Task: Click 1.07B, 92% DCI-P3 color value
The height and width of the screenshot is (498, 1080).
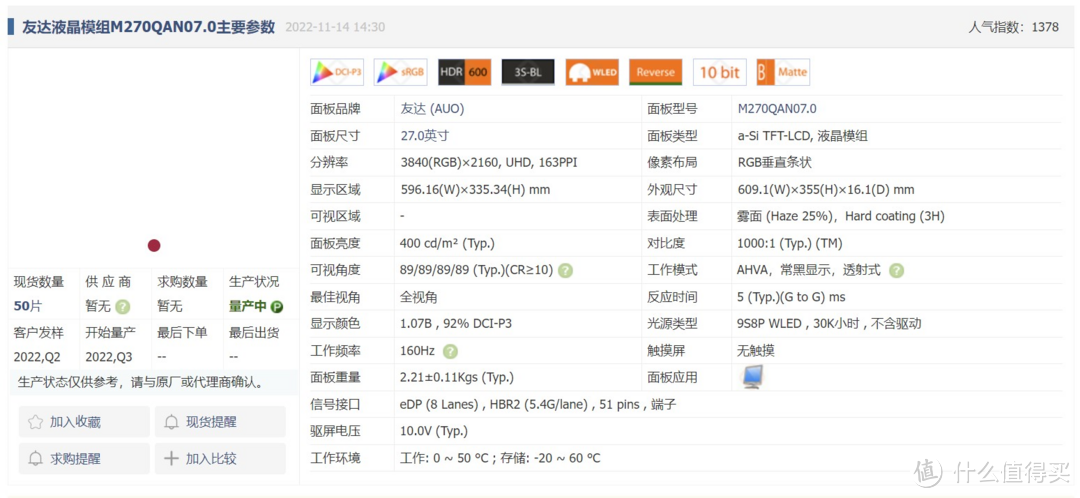Action: pos(456,324)
